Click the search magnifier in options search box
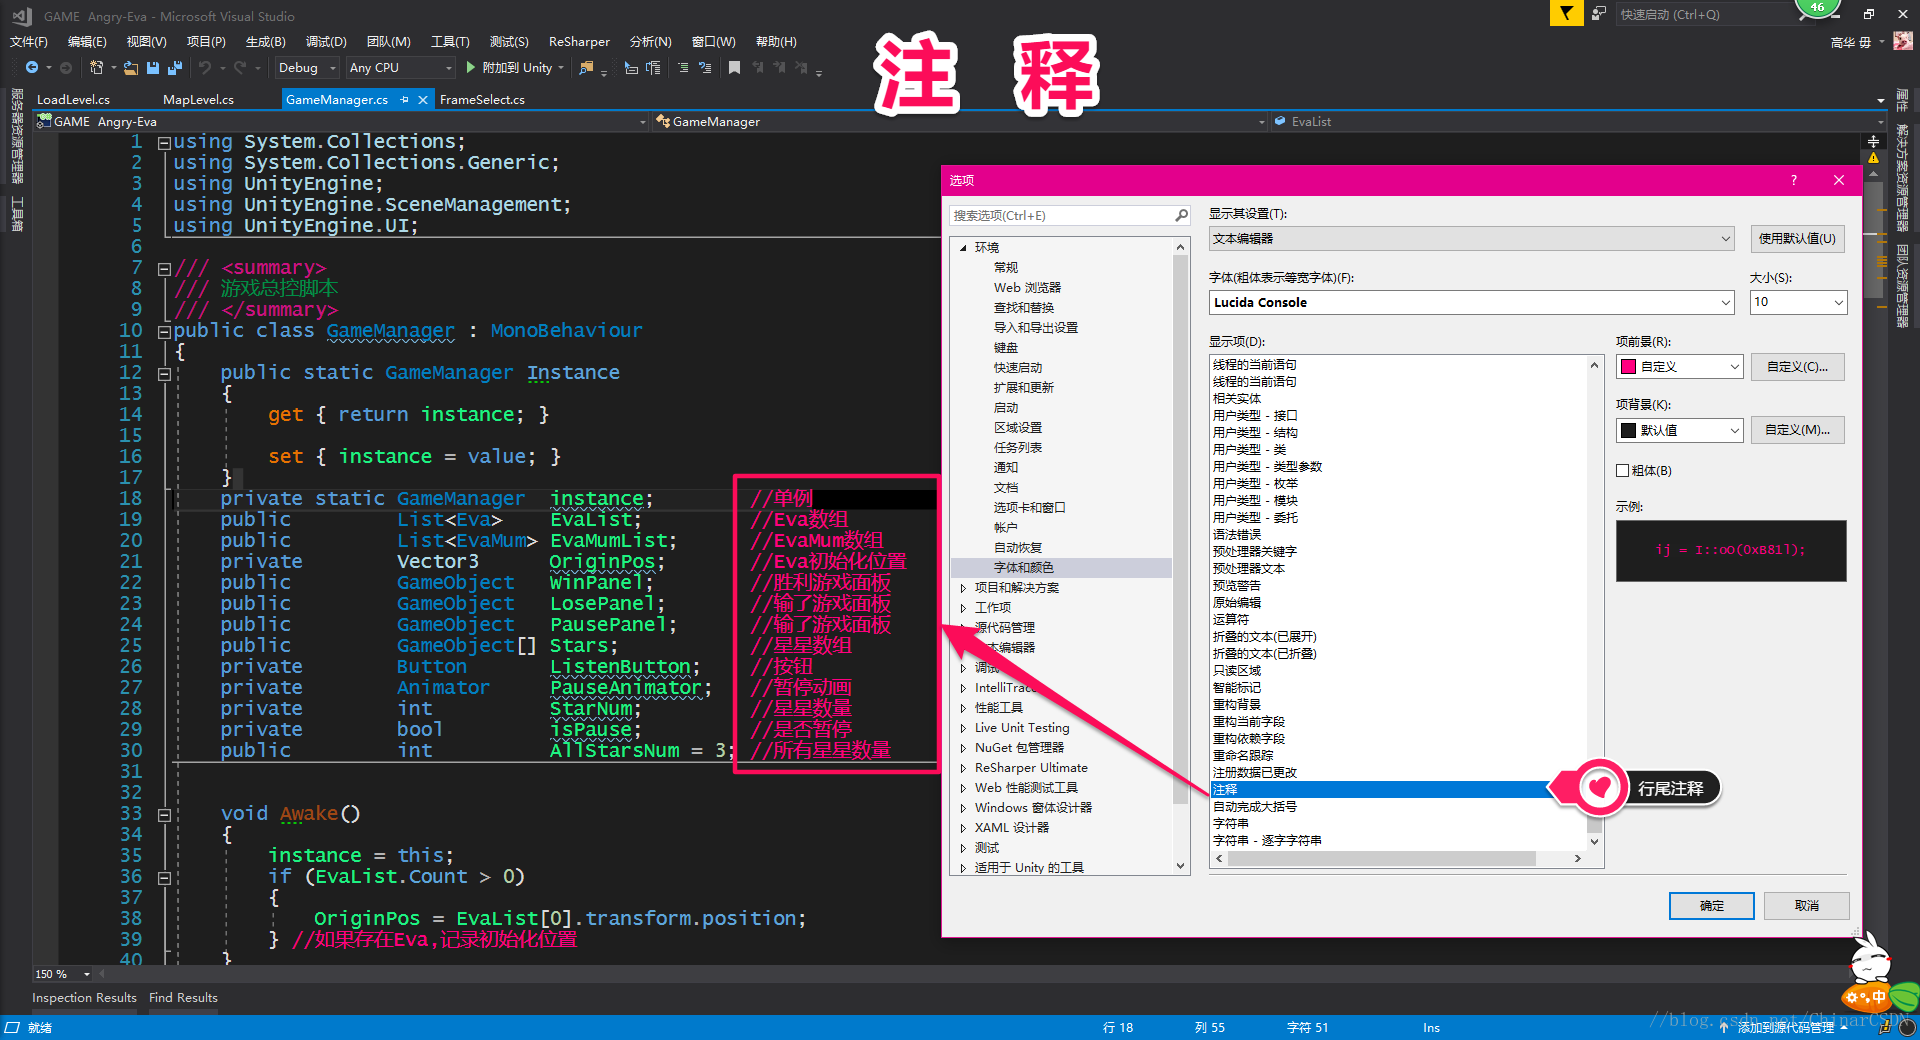Viewport: 1920px width, 1040px height. tap(1181, 215)
